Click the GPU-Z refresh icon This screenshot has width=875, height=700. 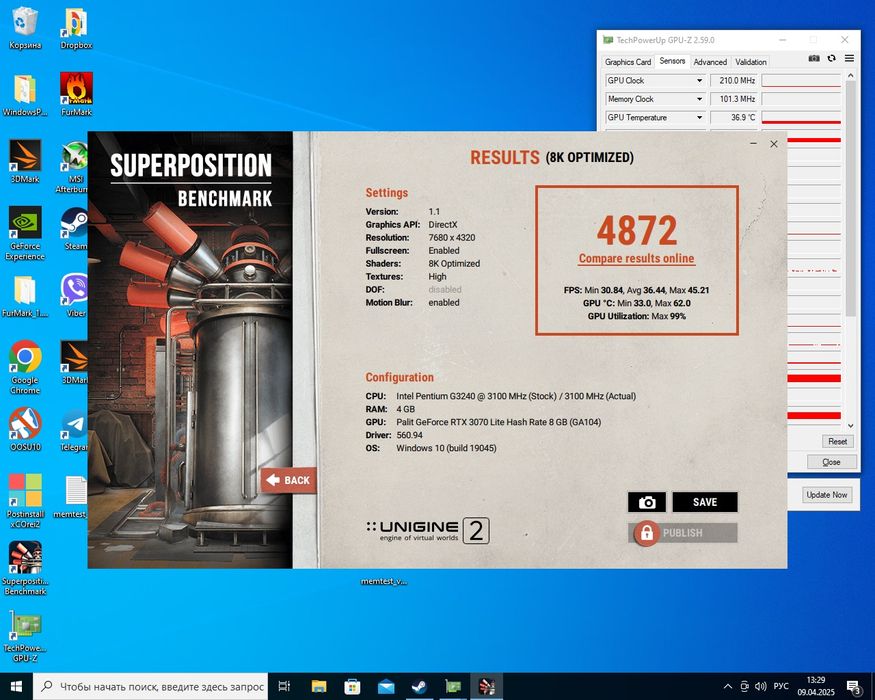[x=831, y=58]
